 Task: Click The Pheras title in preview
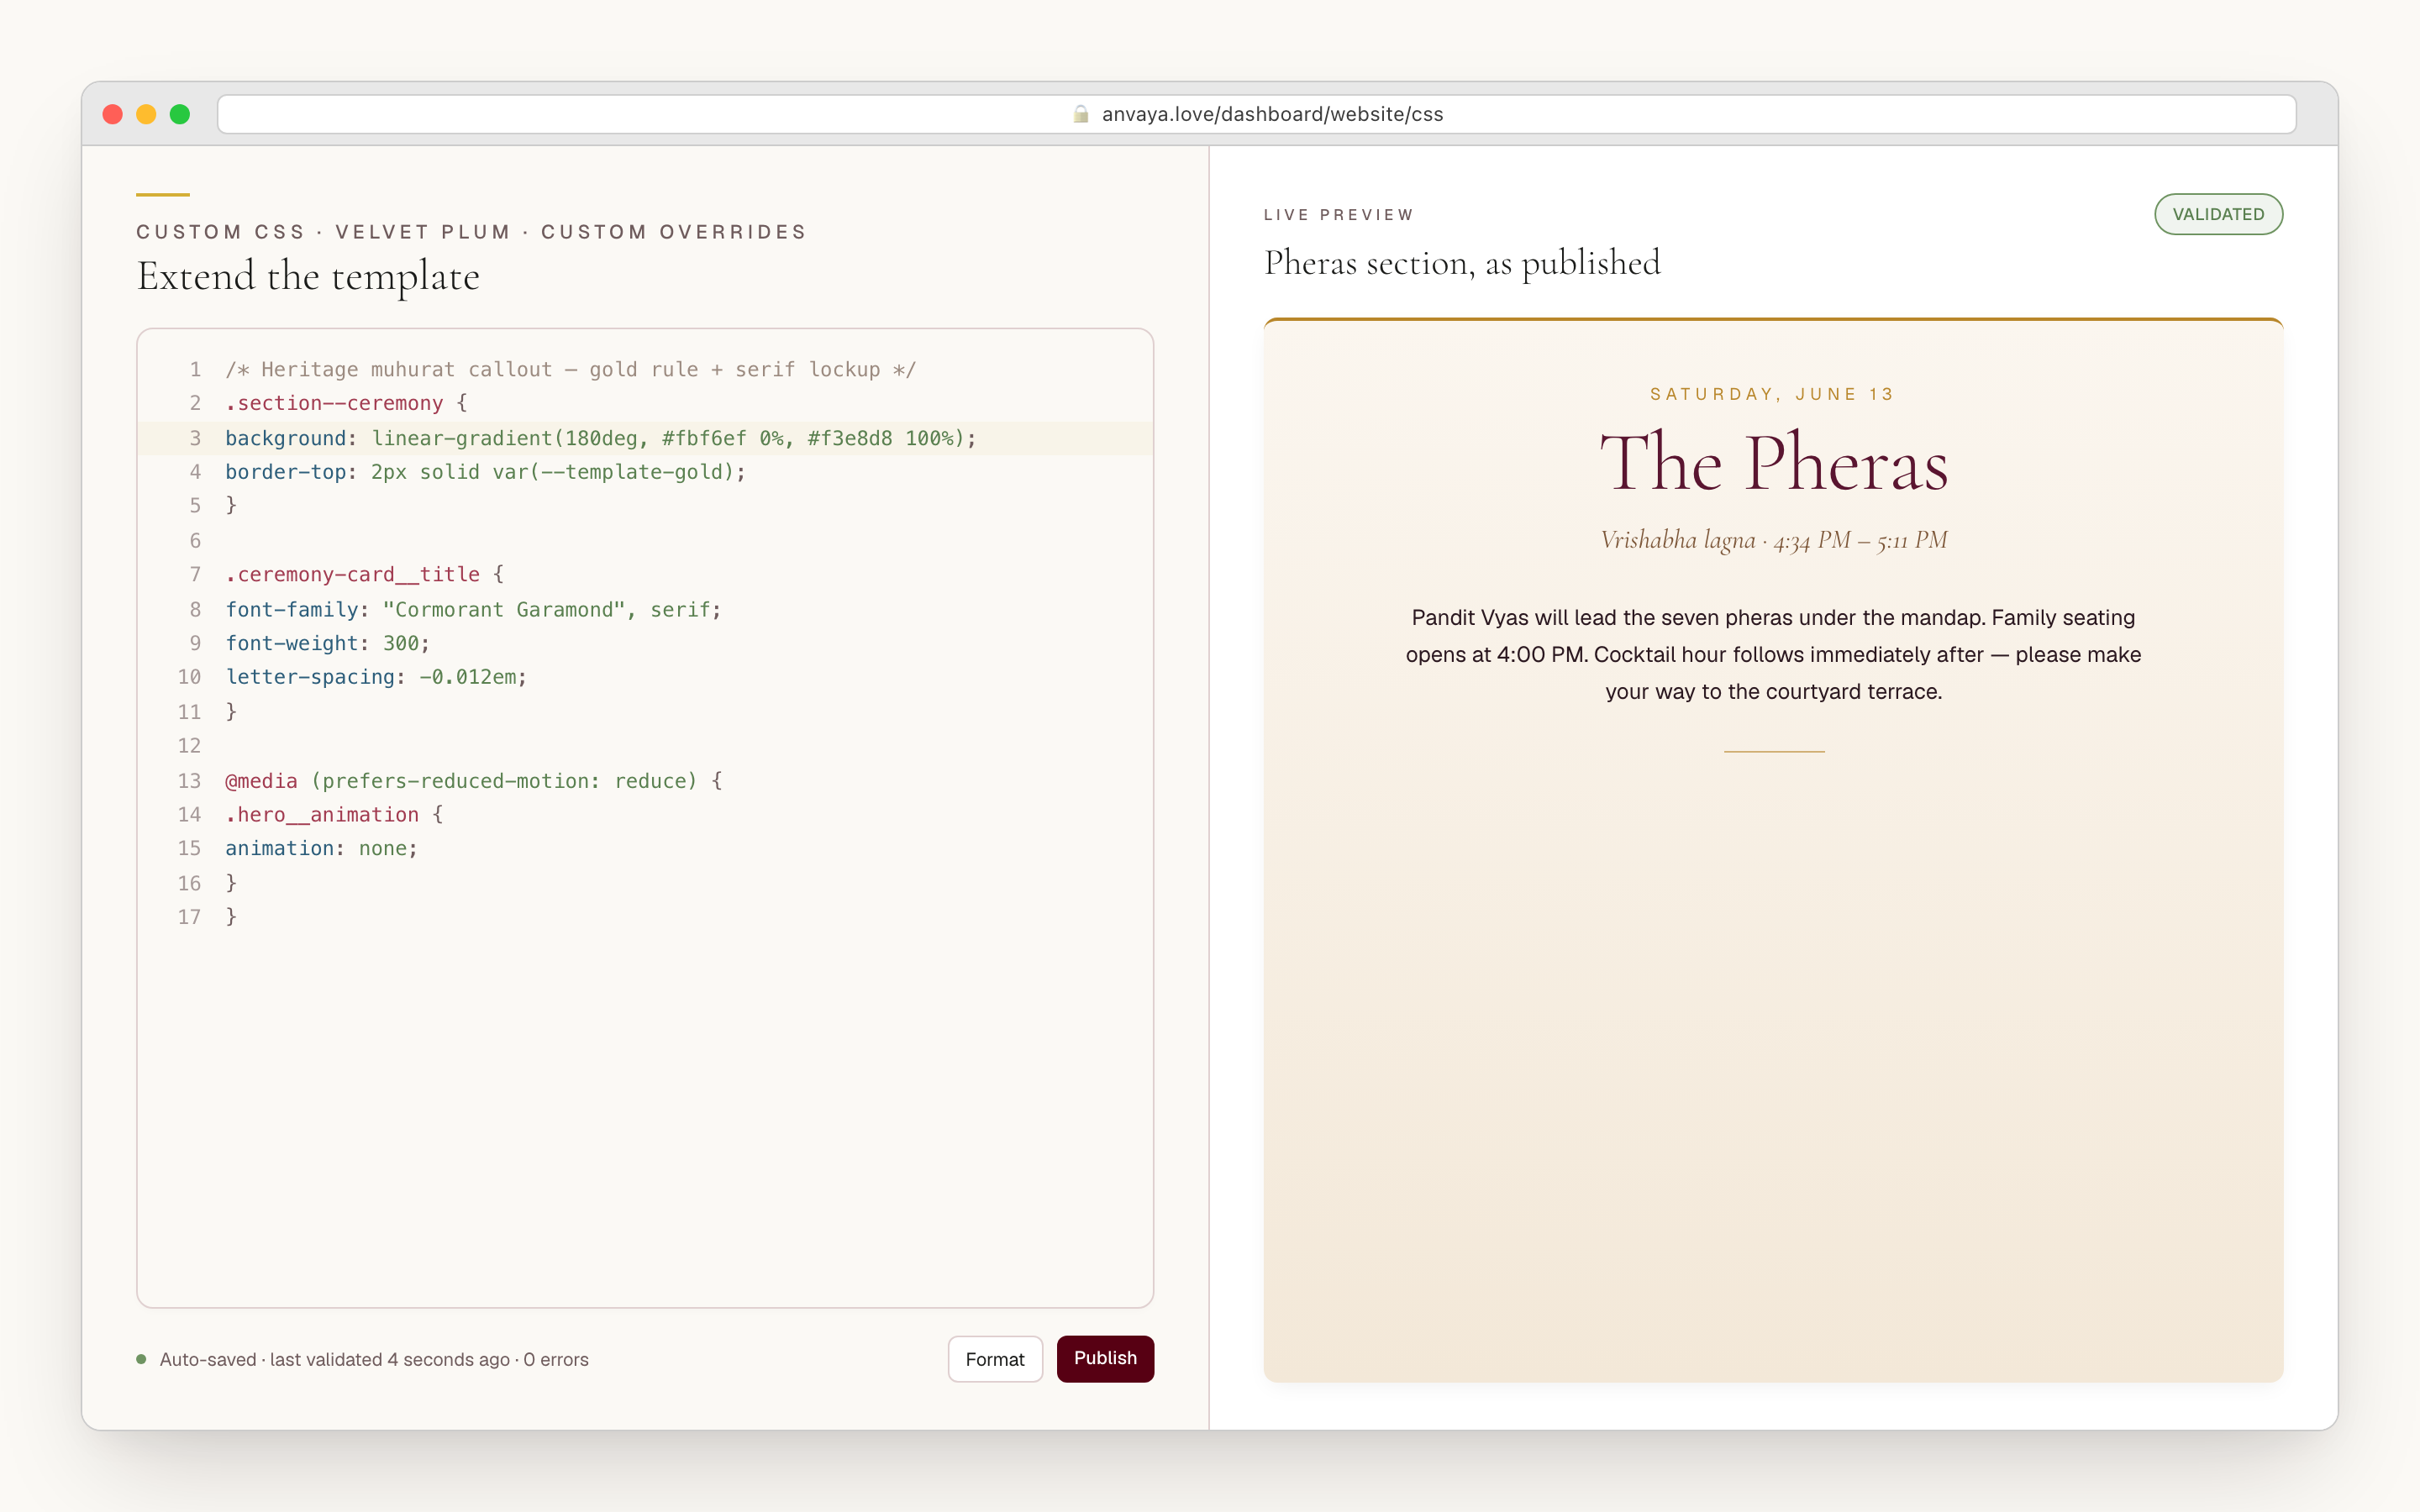tap(1773, 463)
